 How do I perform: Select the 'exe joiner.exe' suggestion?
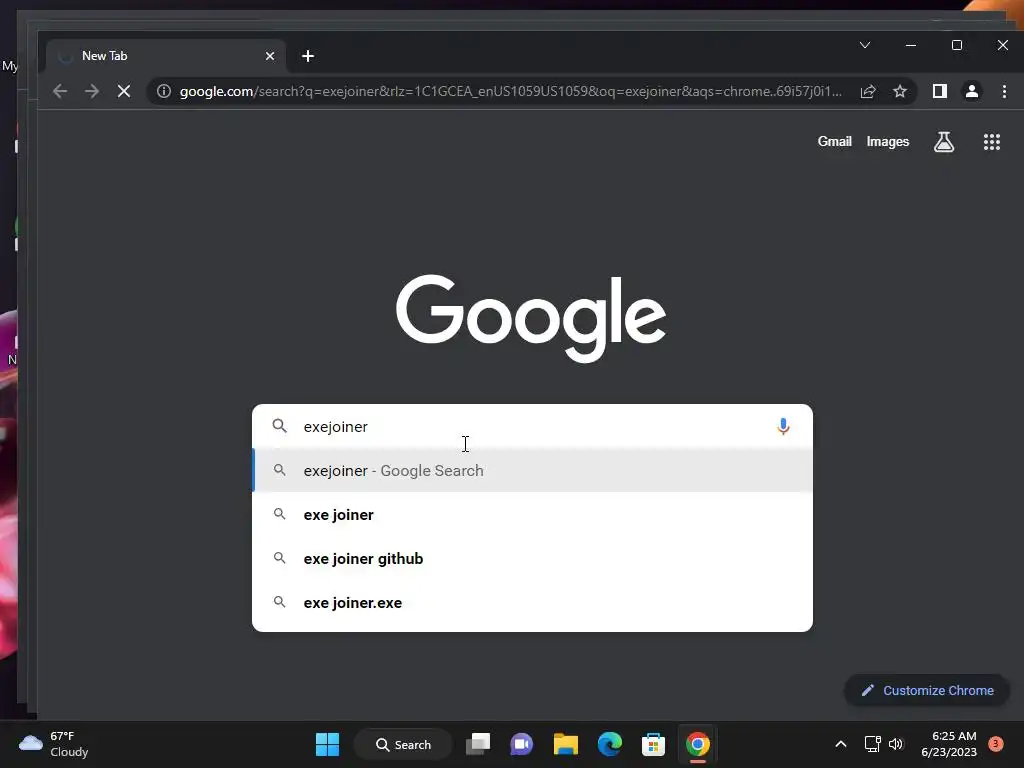(x=532, y=603)
